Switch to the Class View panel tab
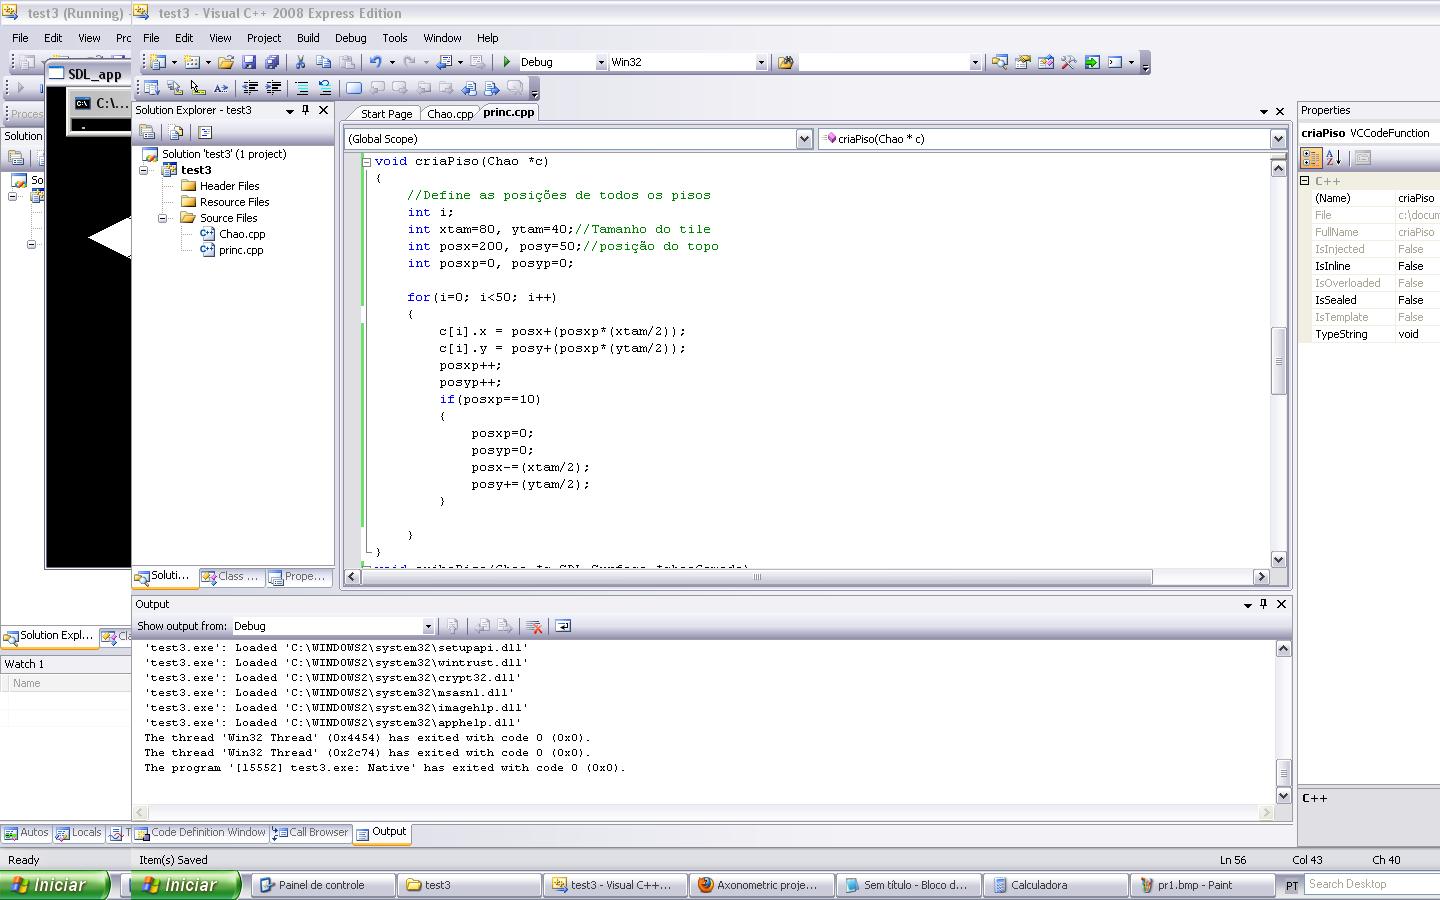 pos(231,576)
